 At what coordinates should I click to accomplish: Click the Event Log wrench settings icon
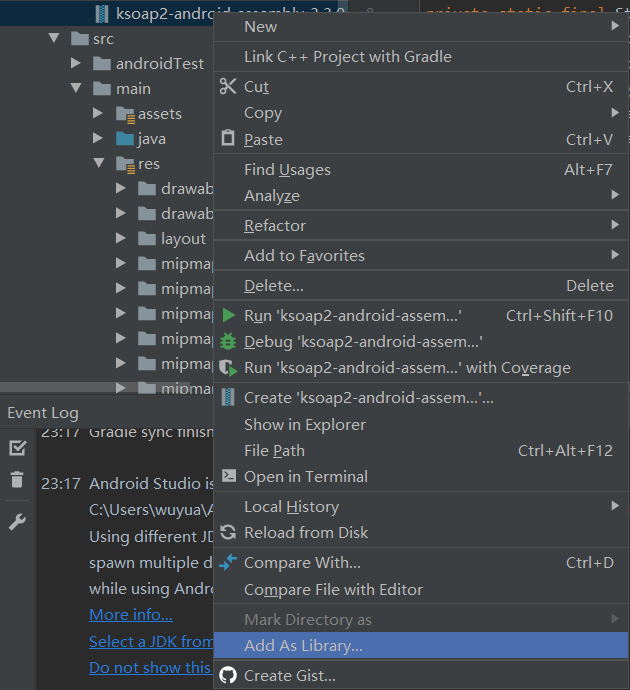[x=17, y=522]
